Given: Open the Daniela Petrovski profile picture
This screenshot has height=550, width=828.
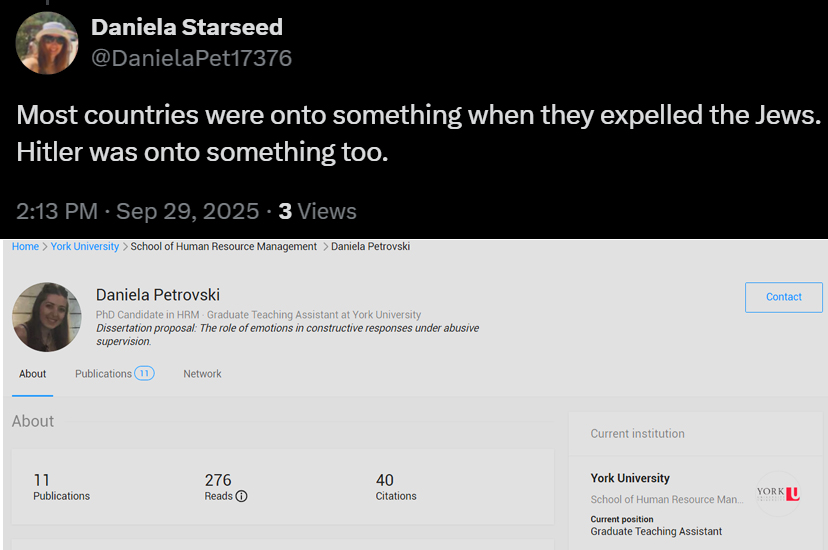Looking at the screenshot, I should pyautogui.click(x=47, y=317).
